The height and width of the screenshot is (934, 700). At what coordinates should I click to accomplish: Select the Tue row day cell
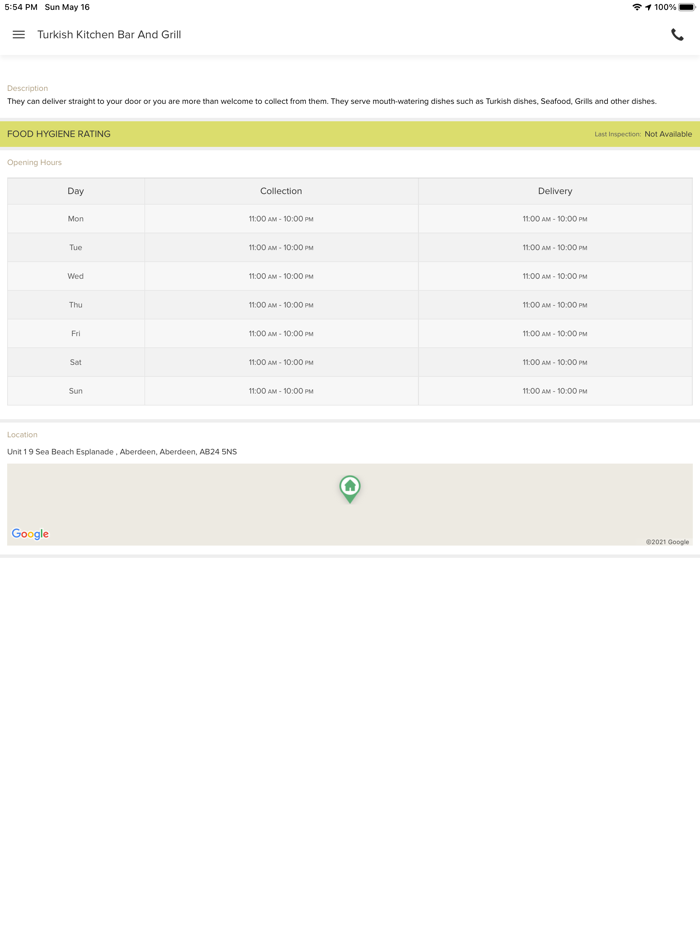pyautogui.click(x=76, y=247)
